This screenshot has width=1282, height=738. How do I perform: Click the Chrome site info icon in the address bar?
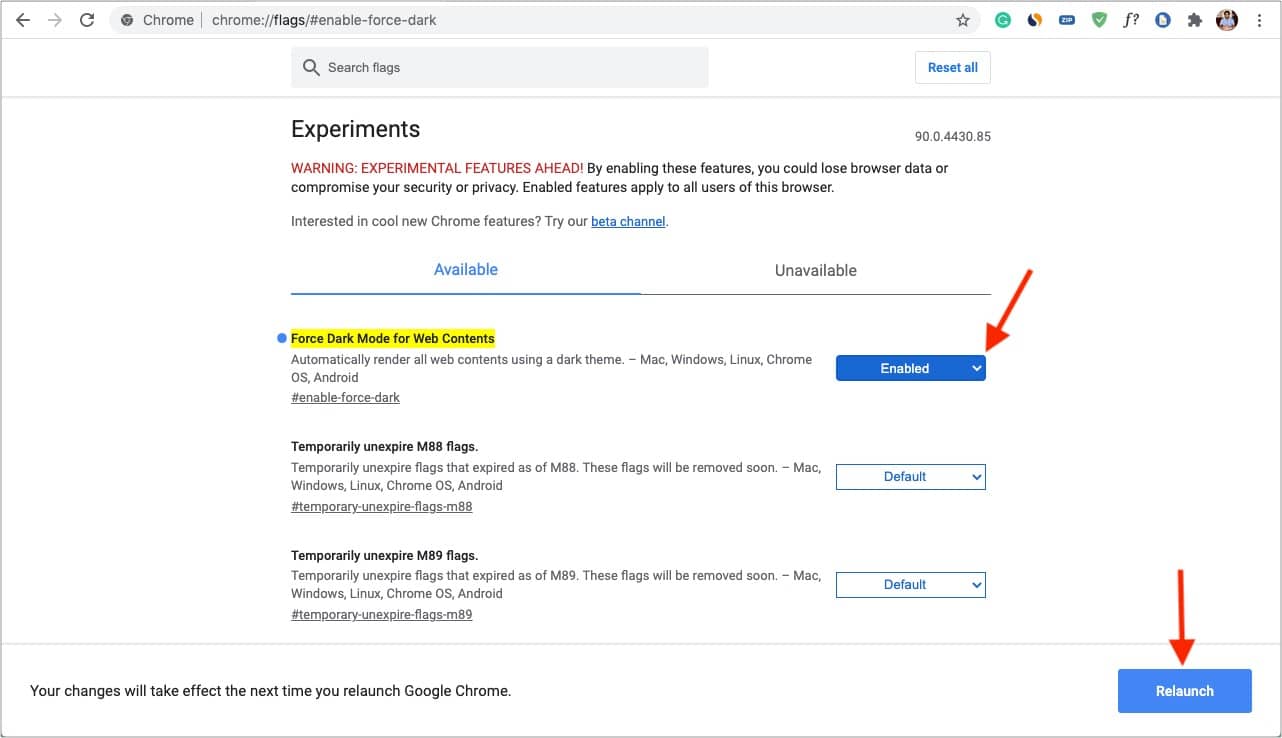127,20
